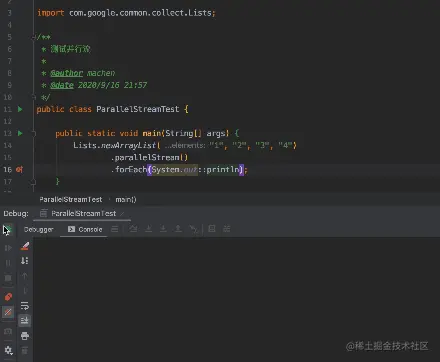Click the Debug: tool window label
The width and height of the screenshot is (440, 362).
pyautogui.click(x=16, y=213)
